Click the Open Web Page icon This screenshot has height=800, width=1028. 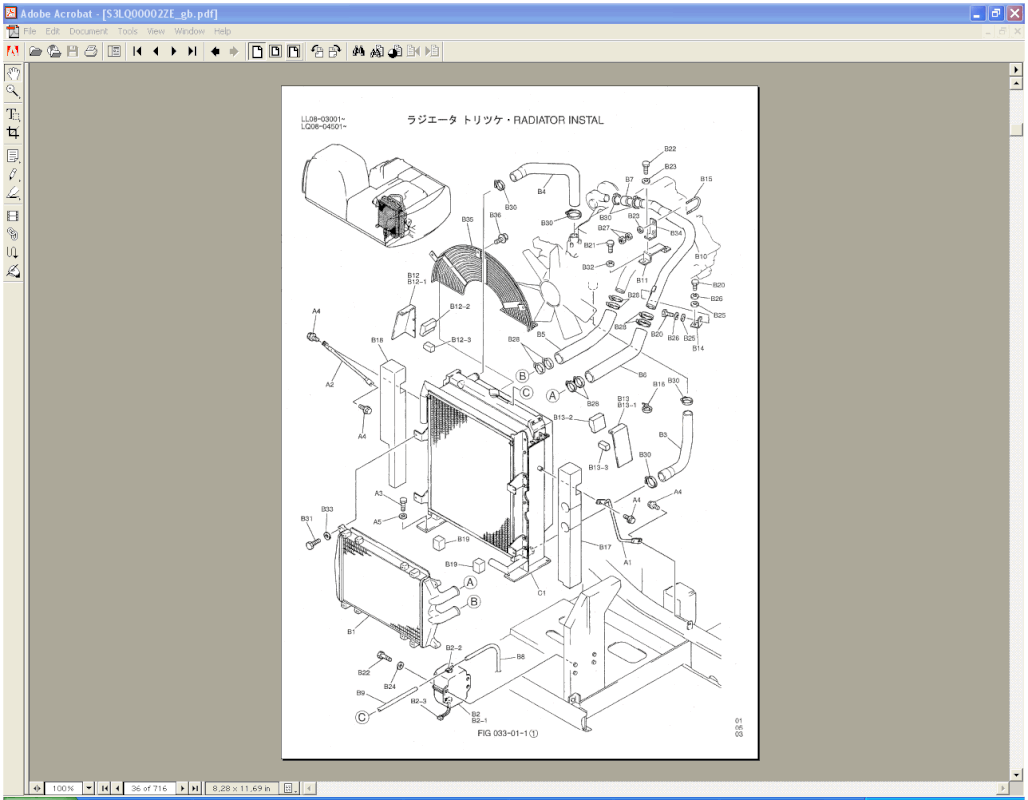pos(54,51)
